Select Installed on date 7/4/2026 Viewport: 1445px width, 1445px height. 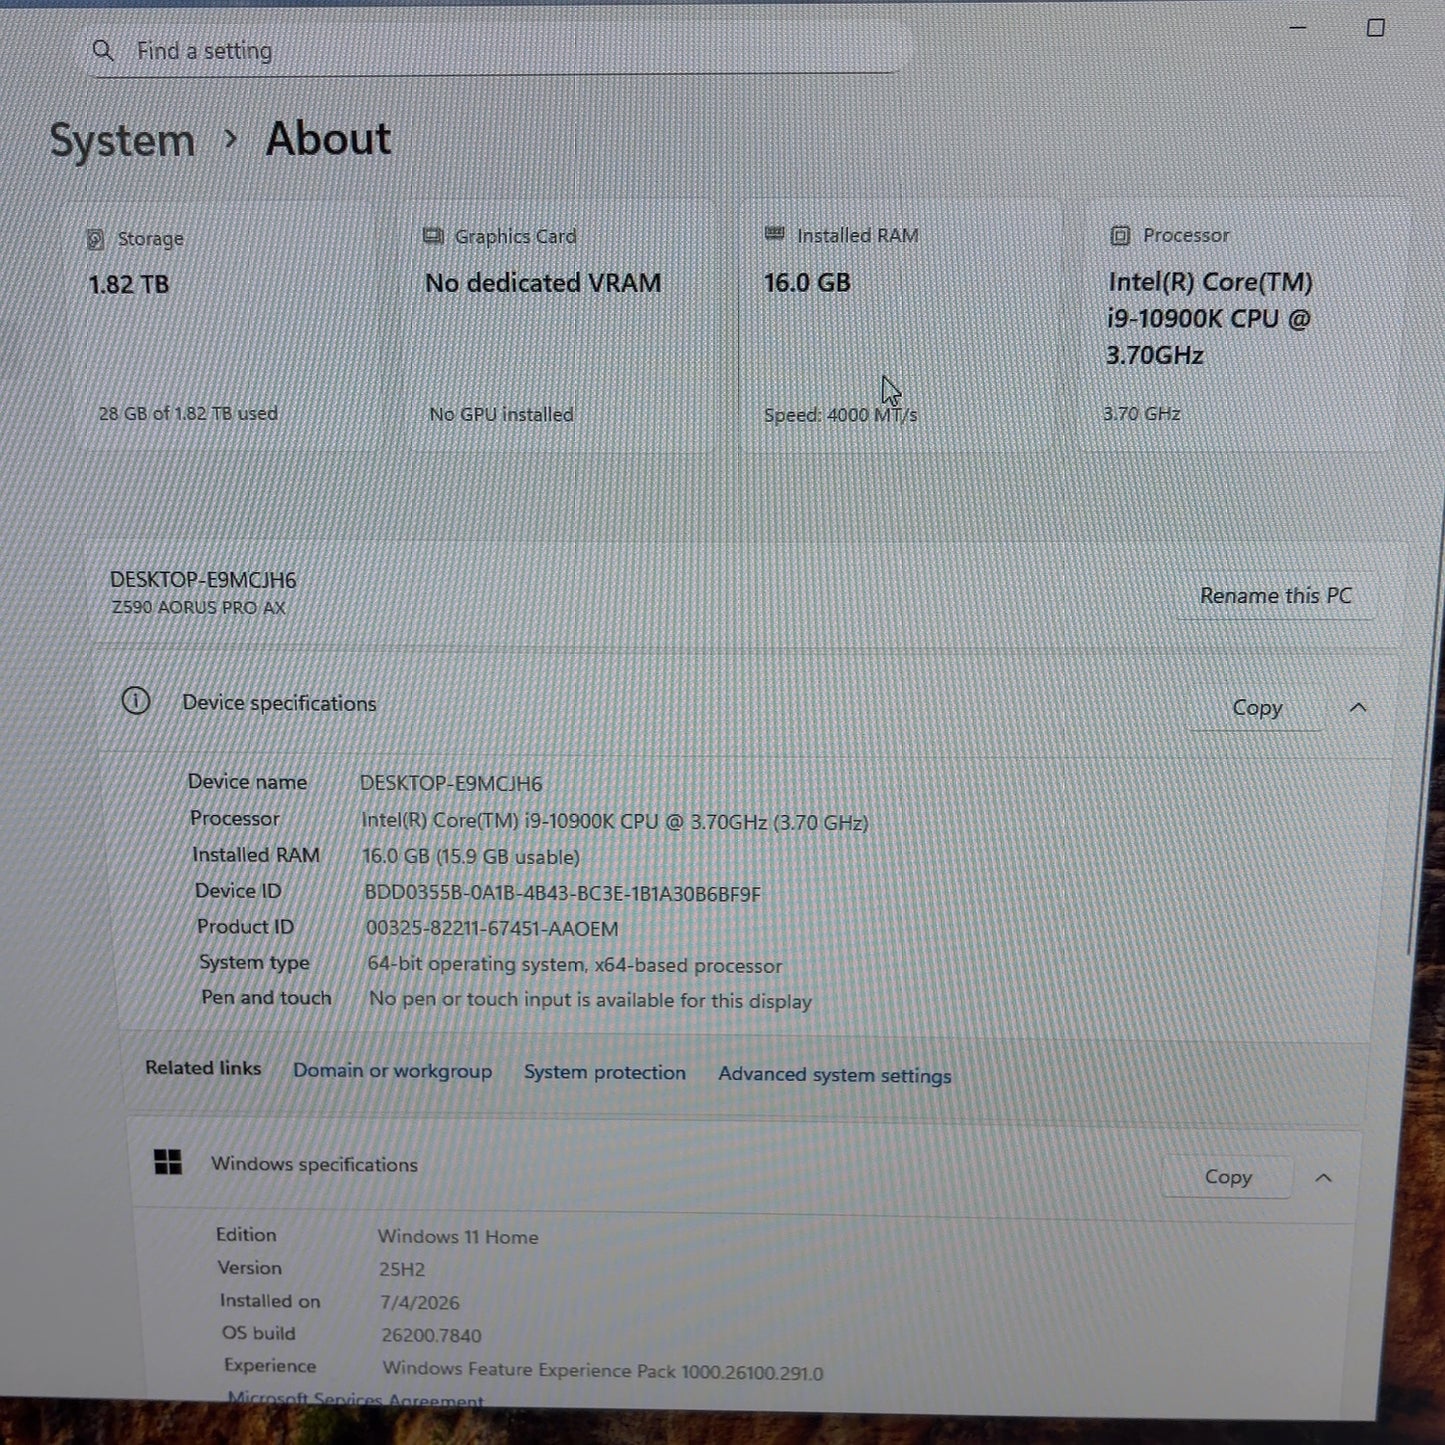pos(420,1303)
